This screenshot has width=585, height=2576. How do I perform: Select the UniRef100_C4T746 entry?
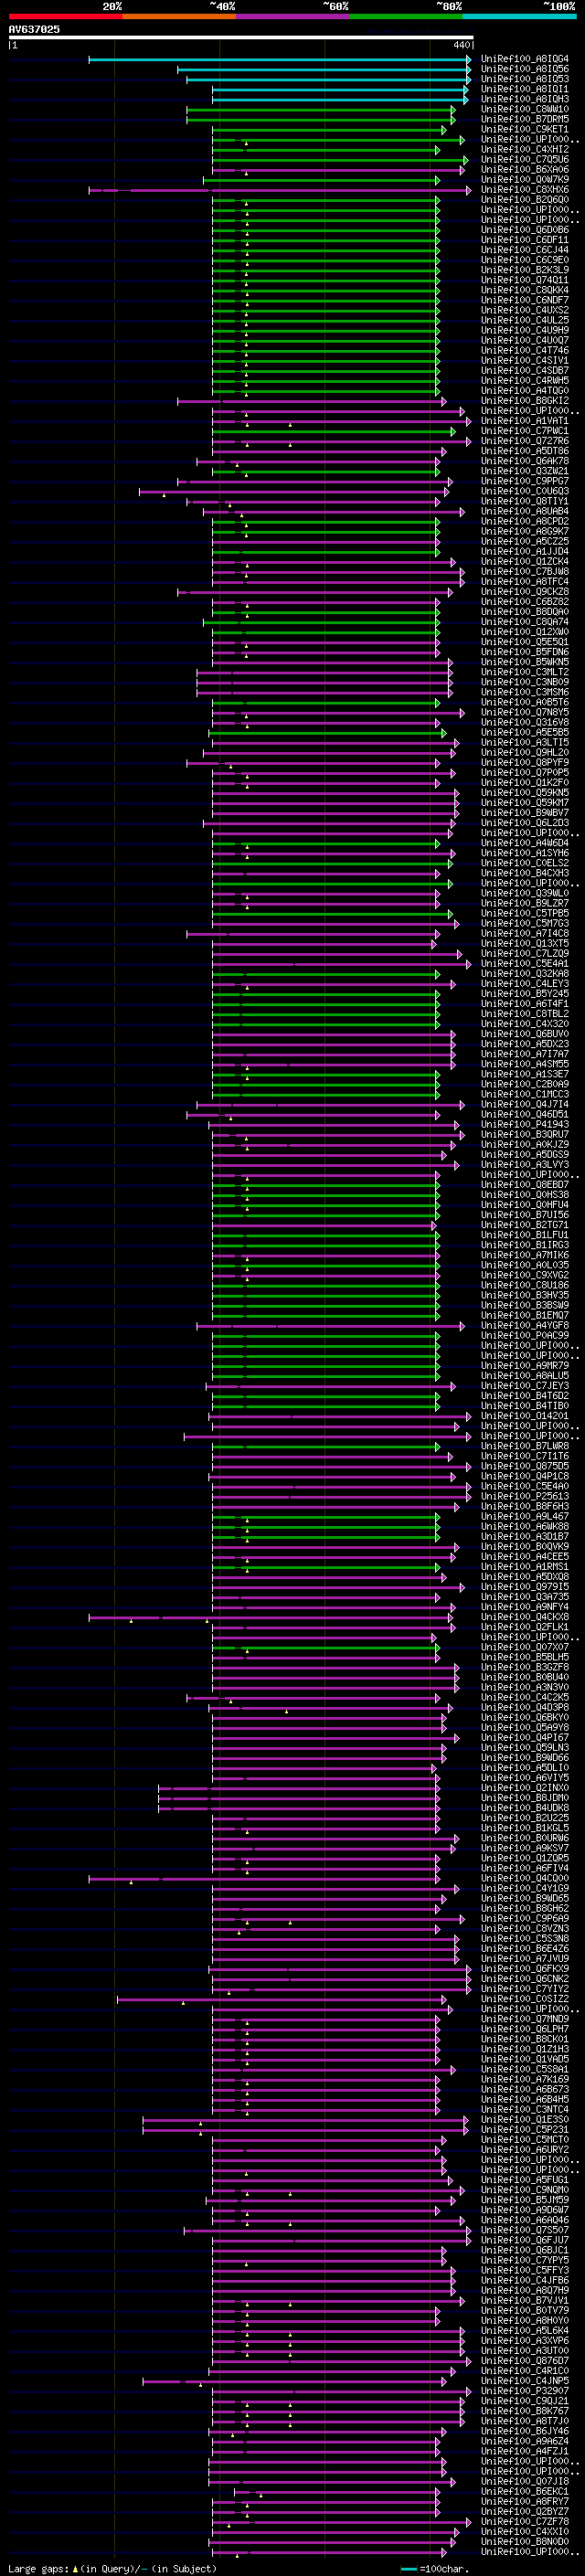point(525,350)
